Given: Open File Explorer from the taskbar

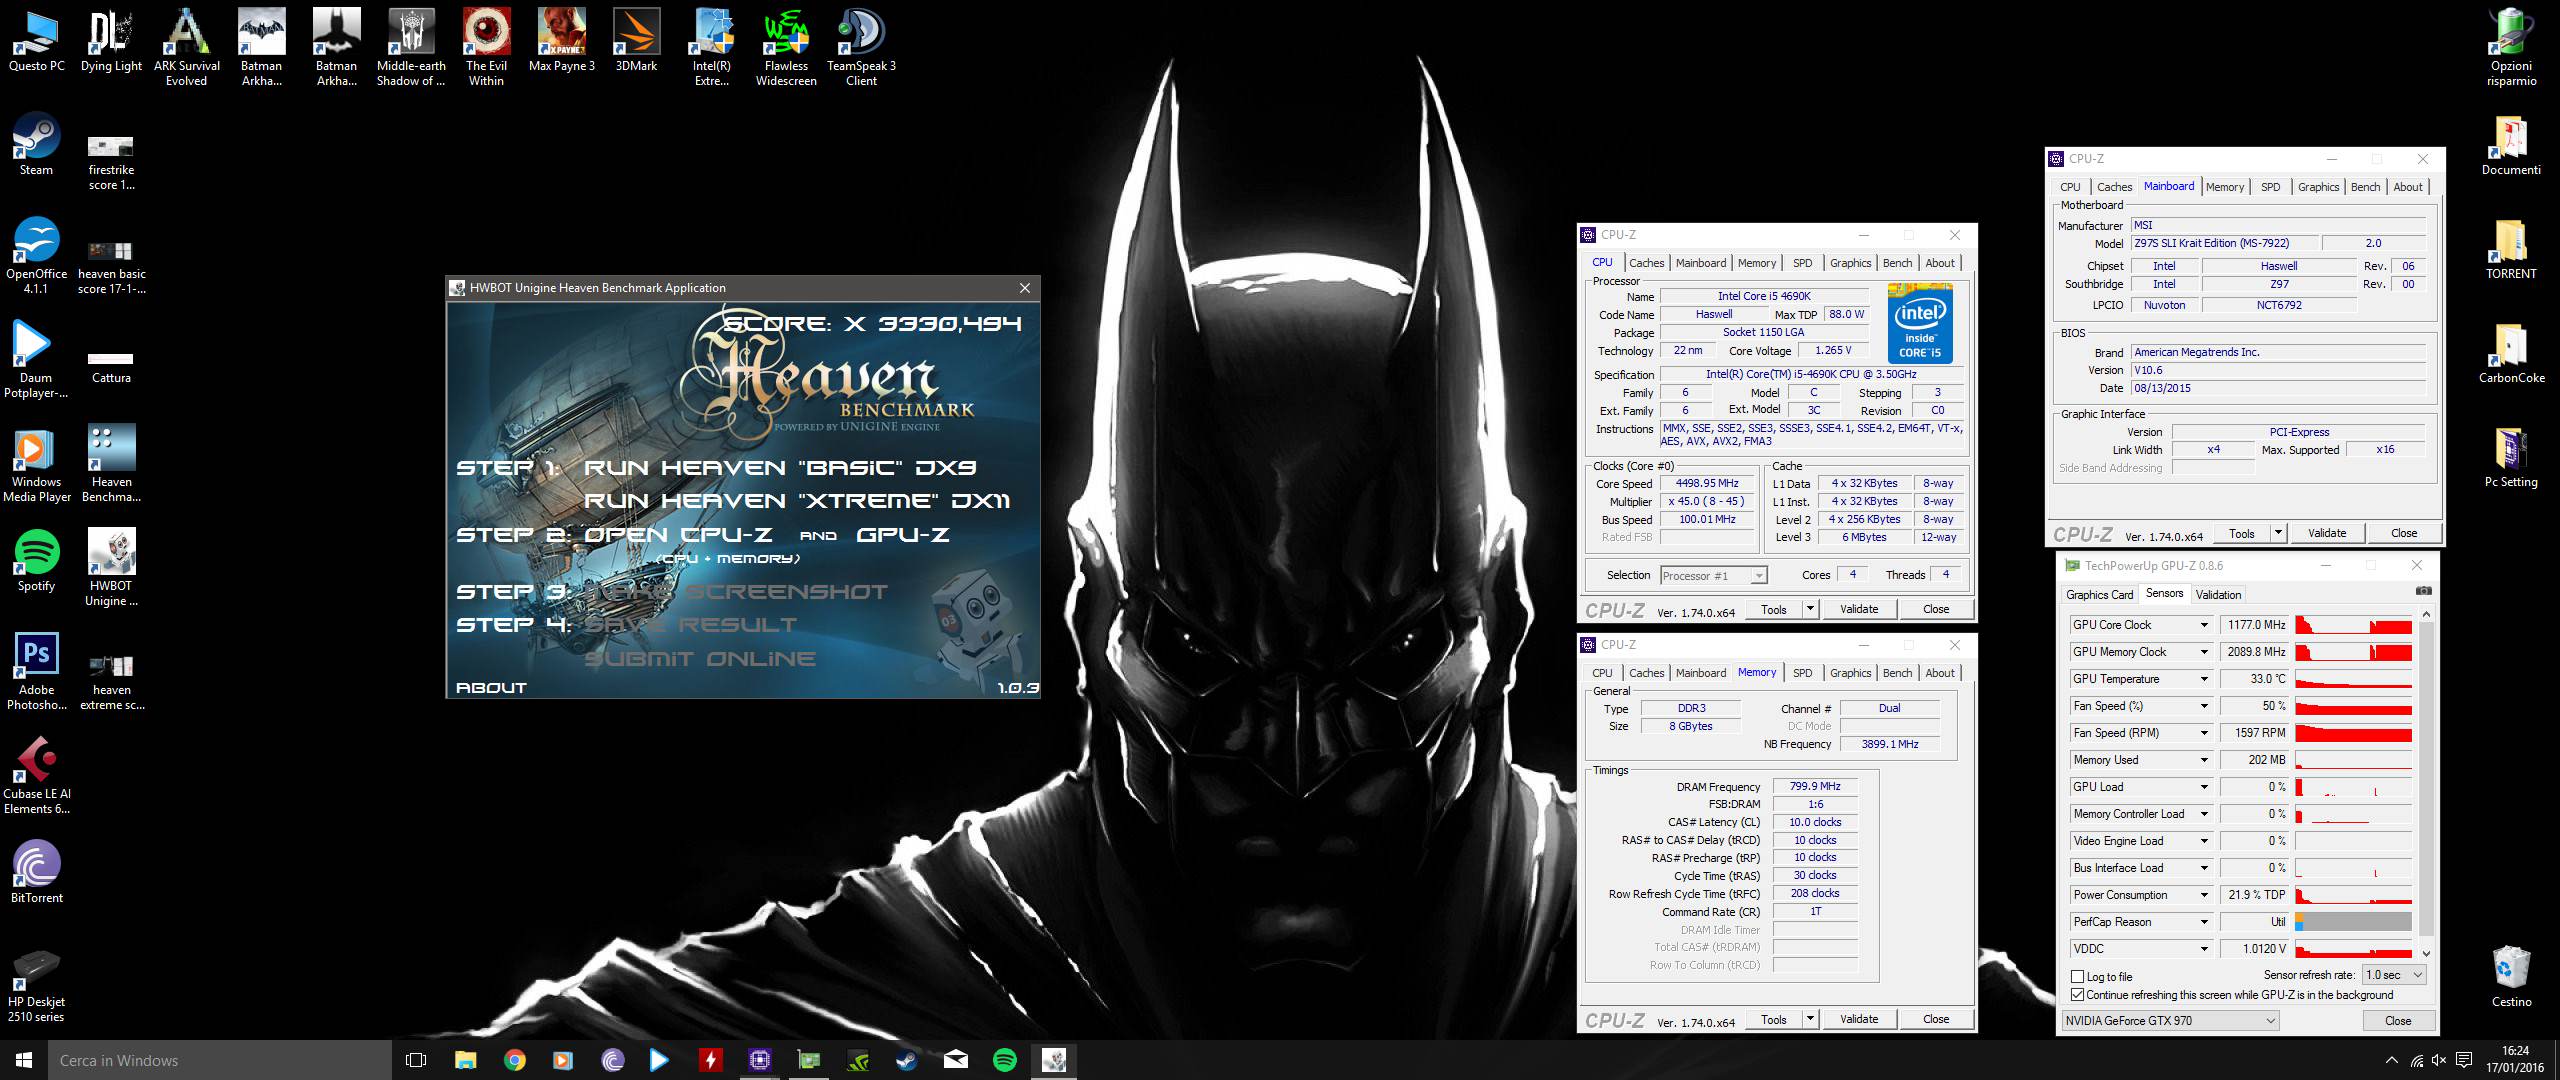Looking at the screenshot, I should (x=465, y=1060).
